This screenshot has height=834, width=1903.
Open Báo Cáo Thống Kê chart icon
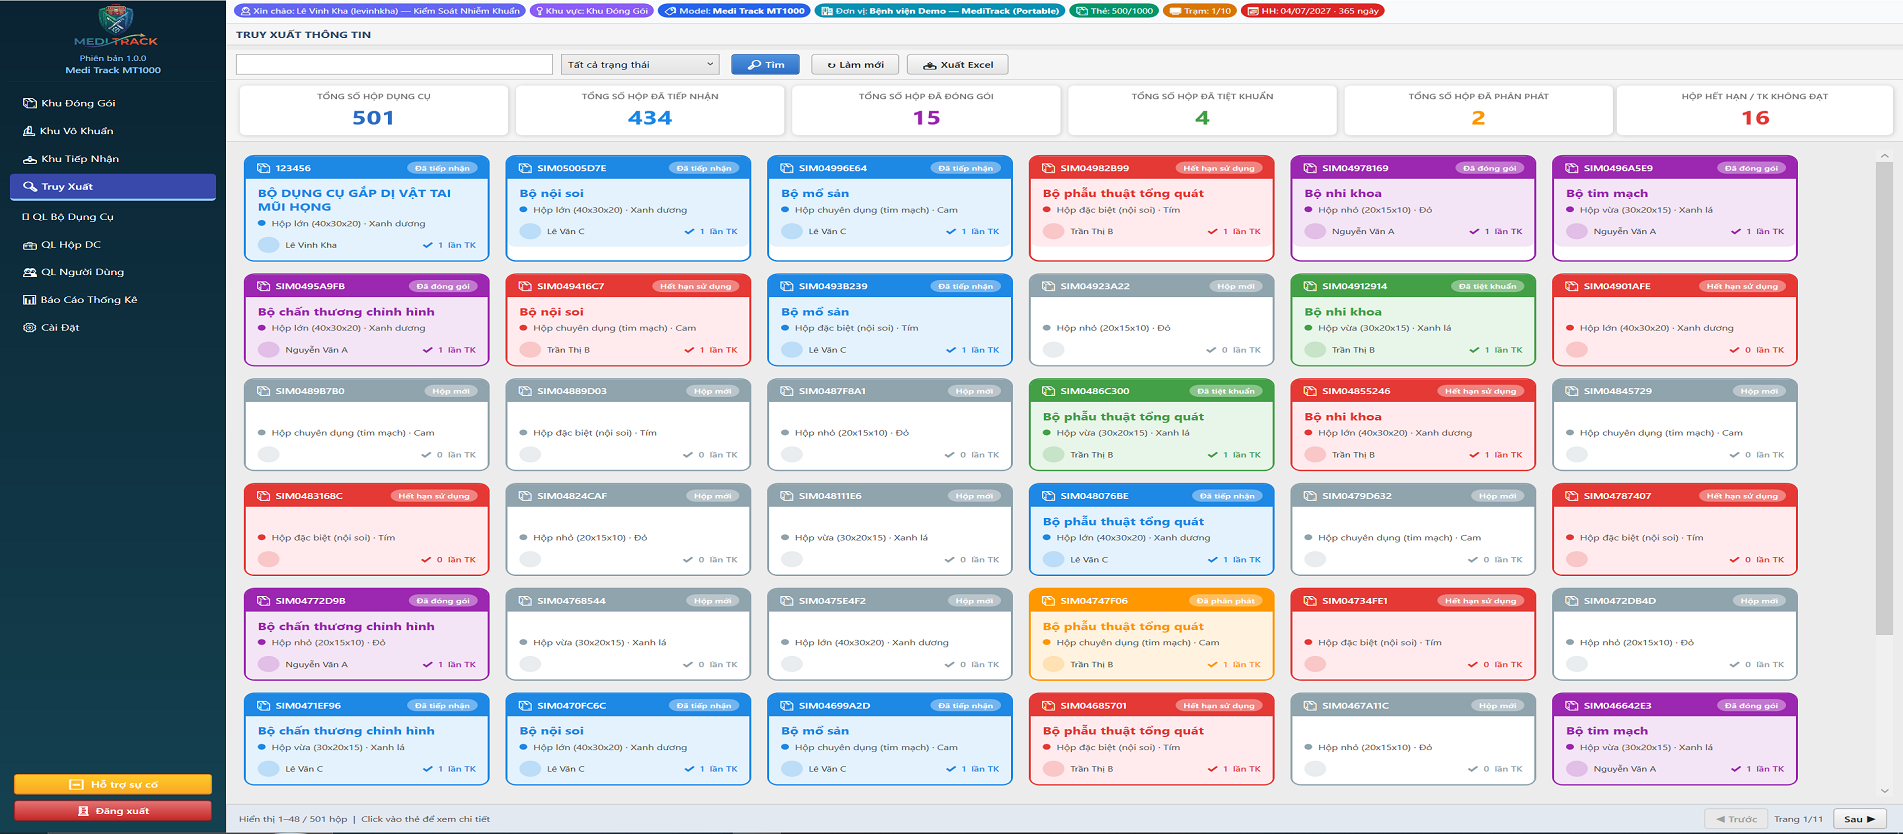[29, 300]
